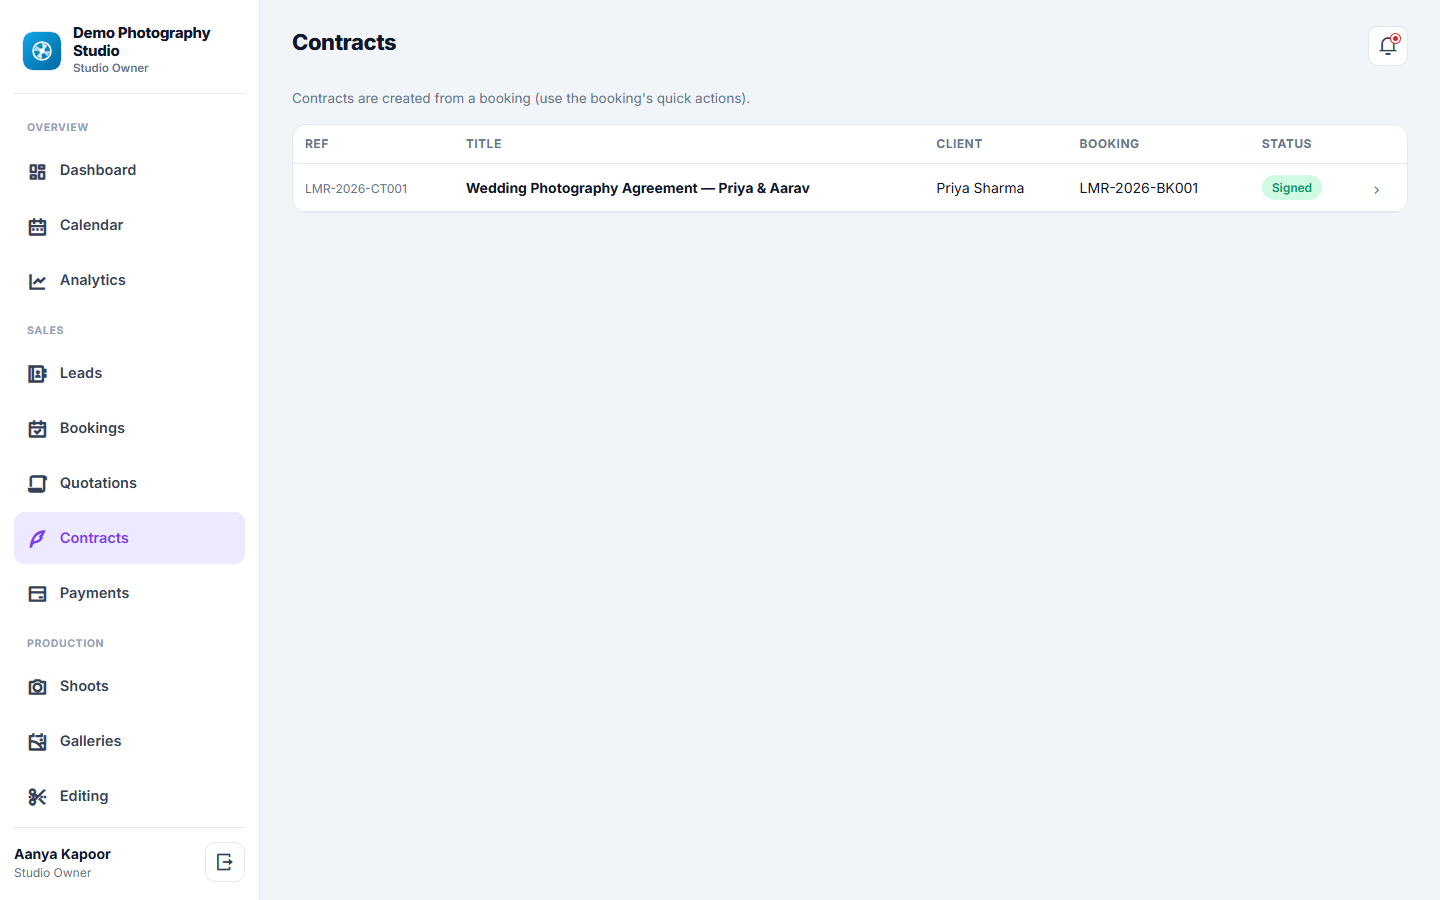Open the Leads section
The height and width of the screenshot is (900, 1440).
pos(129,373)
